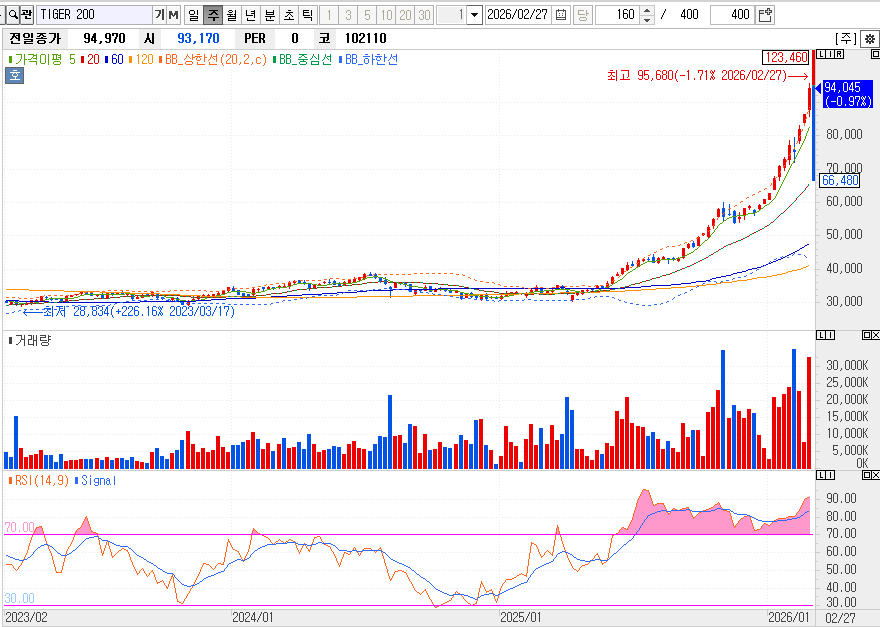Image resolution: width=880 pixels, height=627 pixels.
Task: Open the interval dropdown showing 1
Action: [x=473, y=13]
